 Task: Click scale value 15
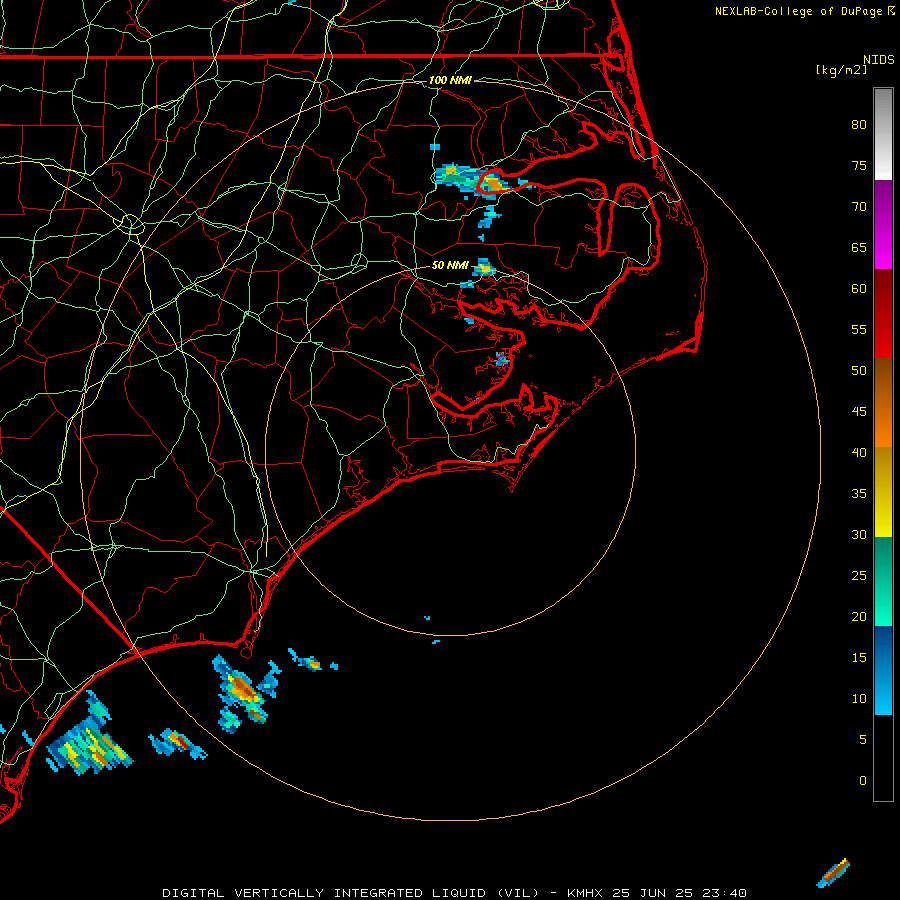pos(859,658)
